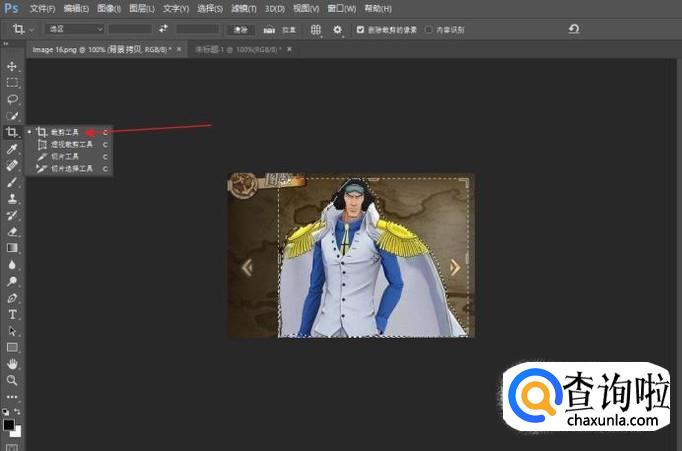Open crop overlay grid options
The image size is (682, 451).
316,30
